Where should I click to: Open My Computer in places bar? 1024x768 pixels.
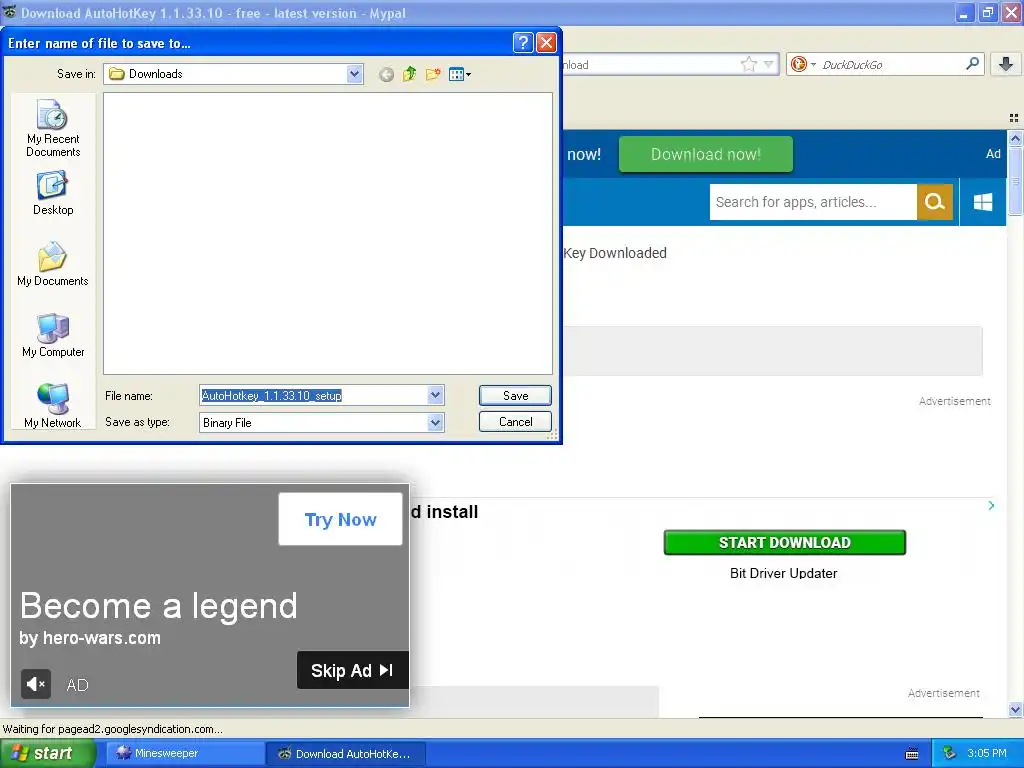click(53, 335)
